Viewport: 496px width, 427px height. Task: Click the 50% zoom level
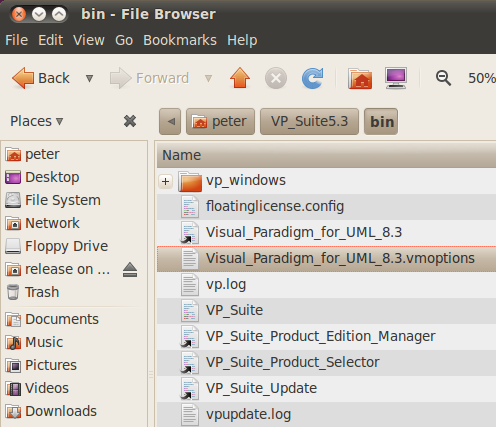click(x=482, y=78)
